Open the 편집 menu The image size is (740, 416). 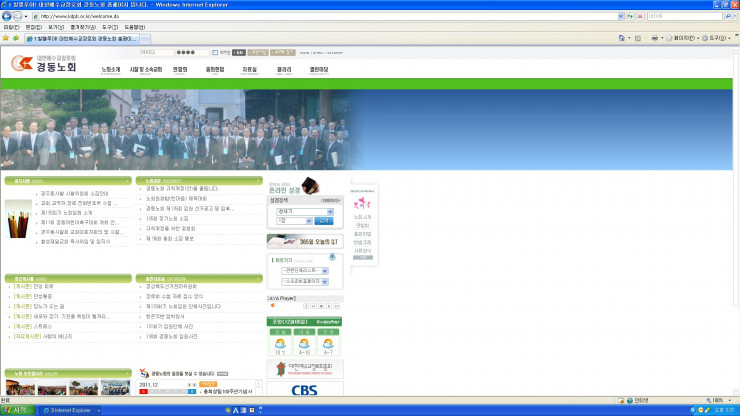[33, 27]
